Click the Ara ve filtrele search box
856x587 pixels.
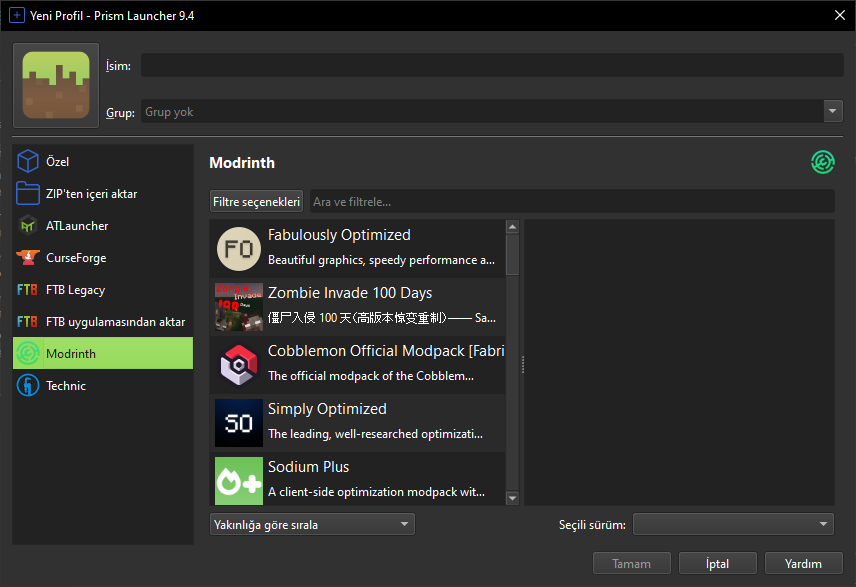[572, 201]
